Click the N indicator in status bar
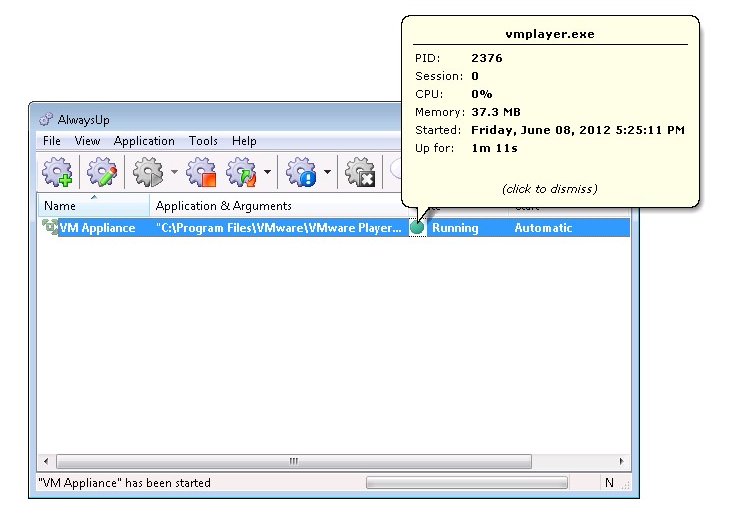The height and width of the screenshot is (522, 734). [x=609, y=483]
